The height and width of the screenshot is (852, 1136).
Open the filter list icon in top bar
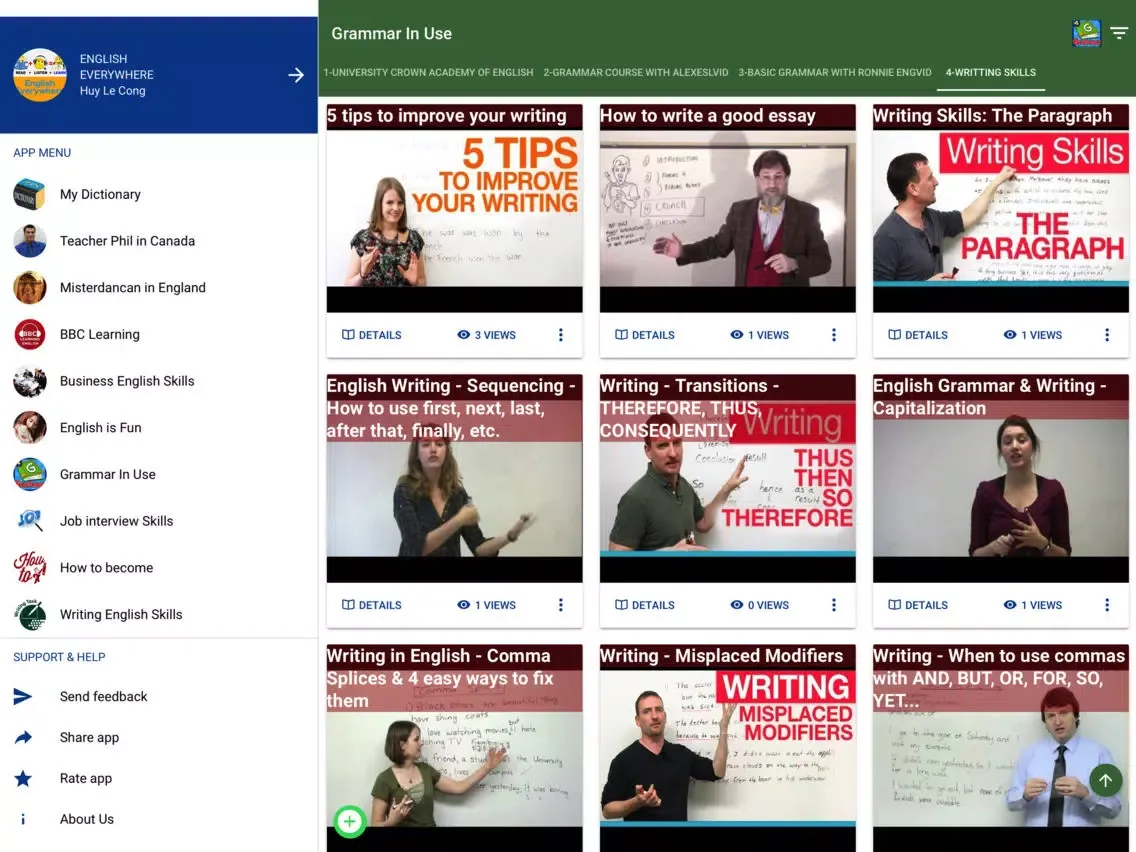(x=1119, y=33)
